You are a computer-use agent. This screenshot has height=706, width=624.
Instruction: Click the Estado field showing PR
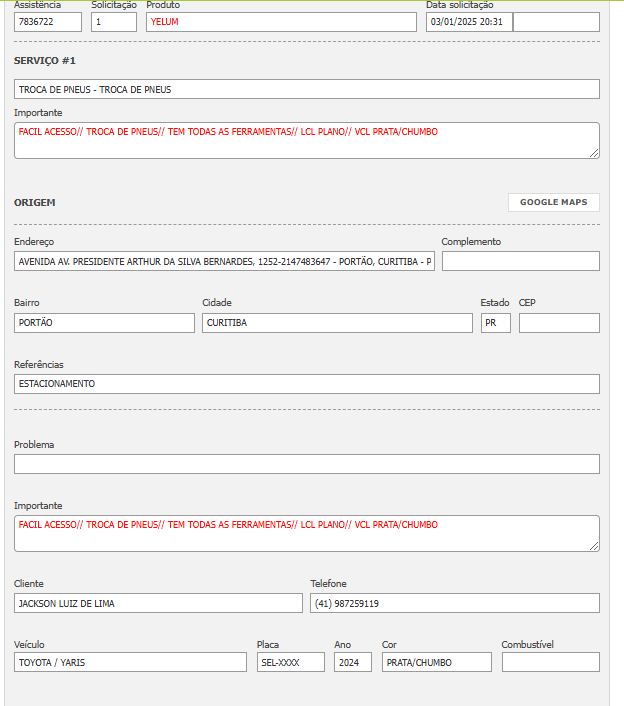tap(495, 323)
